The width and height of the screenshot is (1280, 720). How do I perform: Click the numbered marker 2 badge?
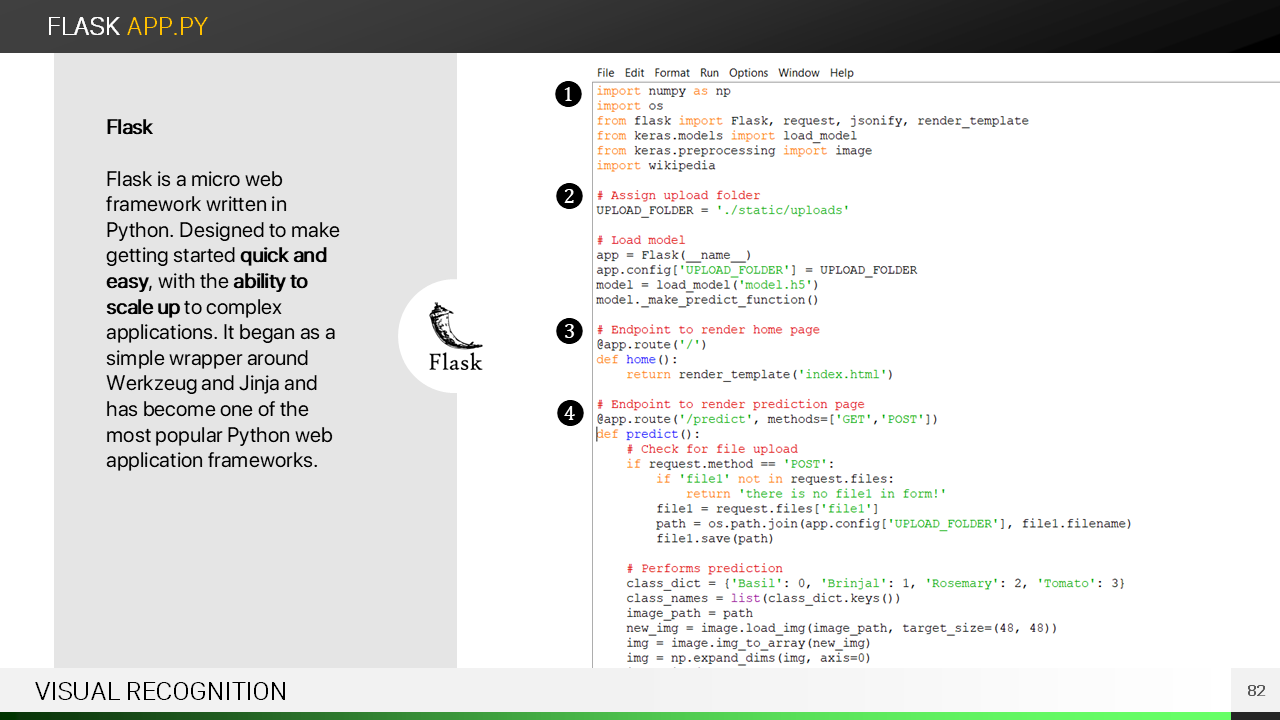point(568,196)
